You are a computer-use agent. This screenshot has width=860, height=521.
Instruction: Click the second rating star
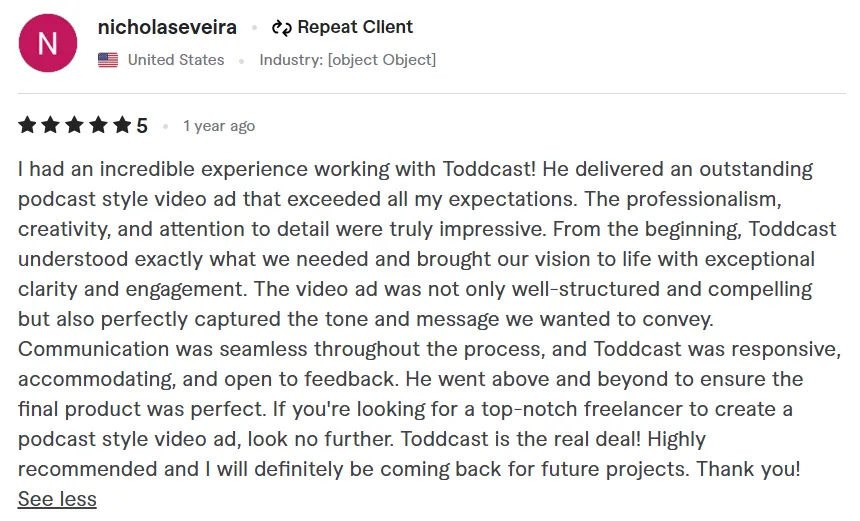pos(51,125)
